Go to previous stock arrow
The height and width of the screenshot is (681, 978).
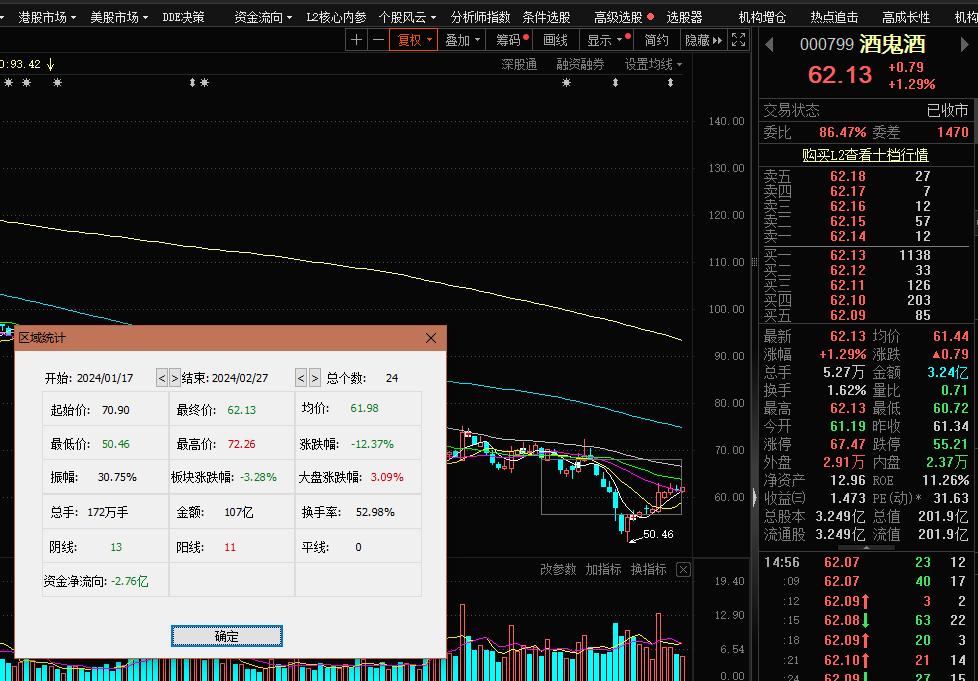(x=770, y=44)
